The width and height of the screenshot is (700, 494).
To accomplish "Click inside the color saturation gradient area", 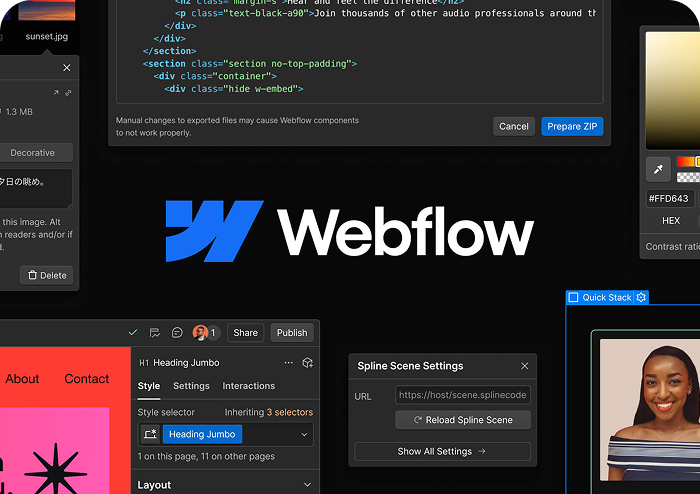I will click(672, 91).
